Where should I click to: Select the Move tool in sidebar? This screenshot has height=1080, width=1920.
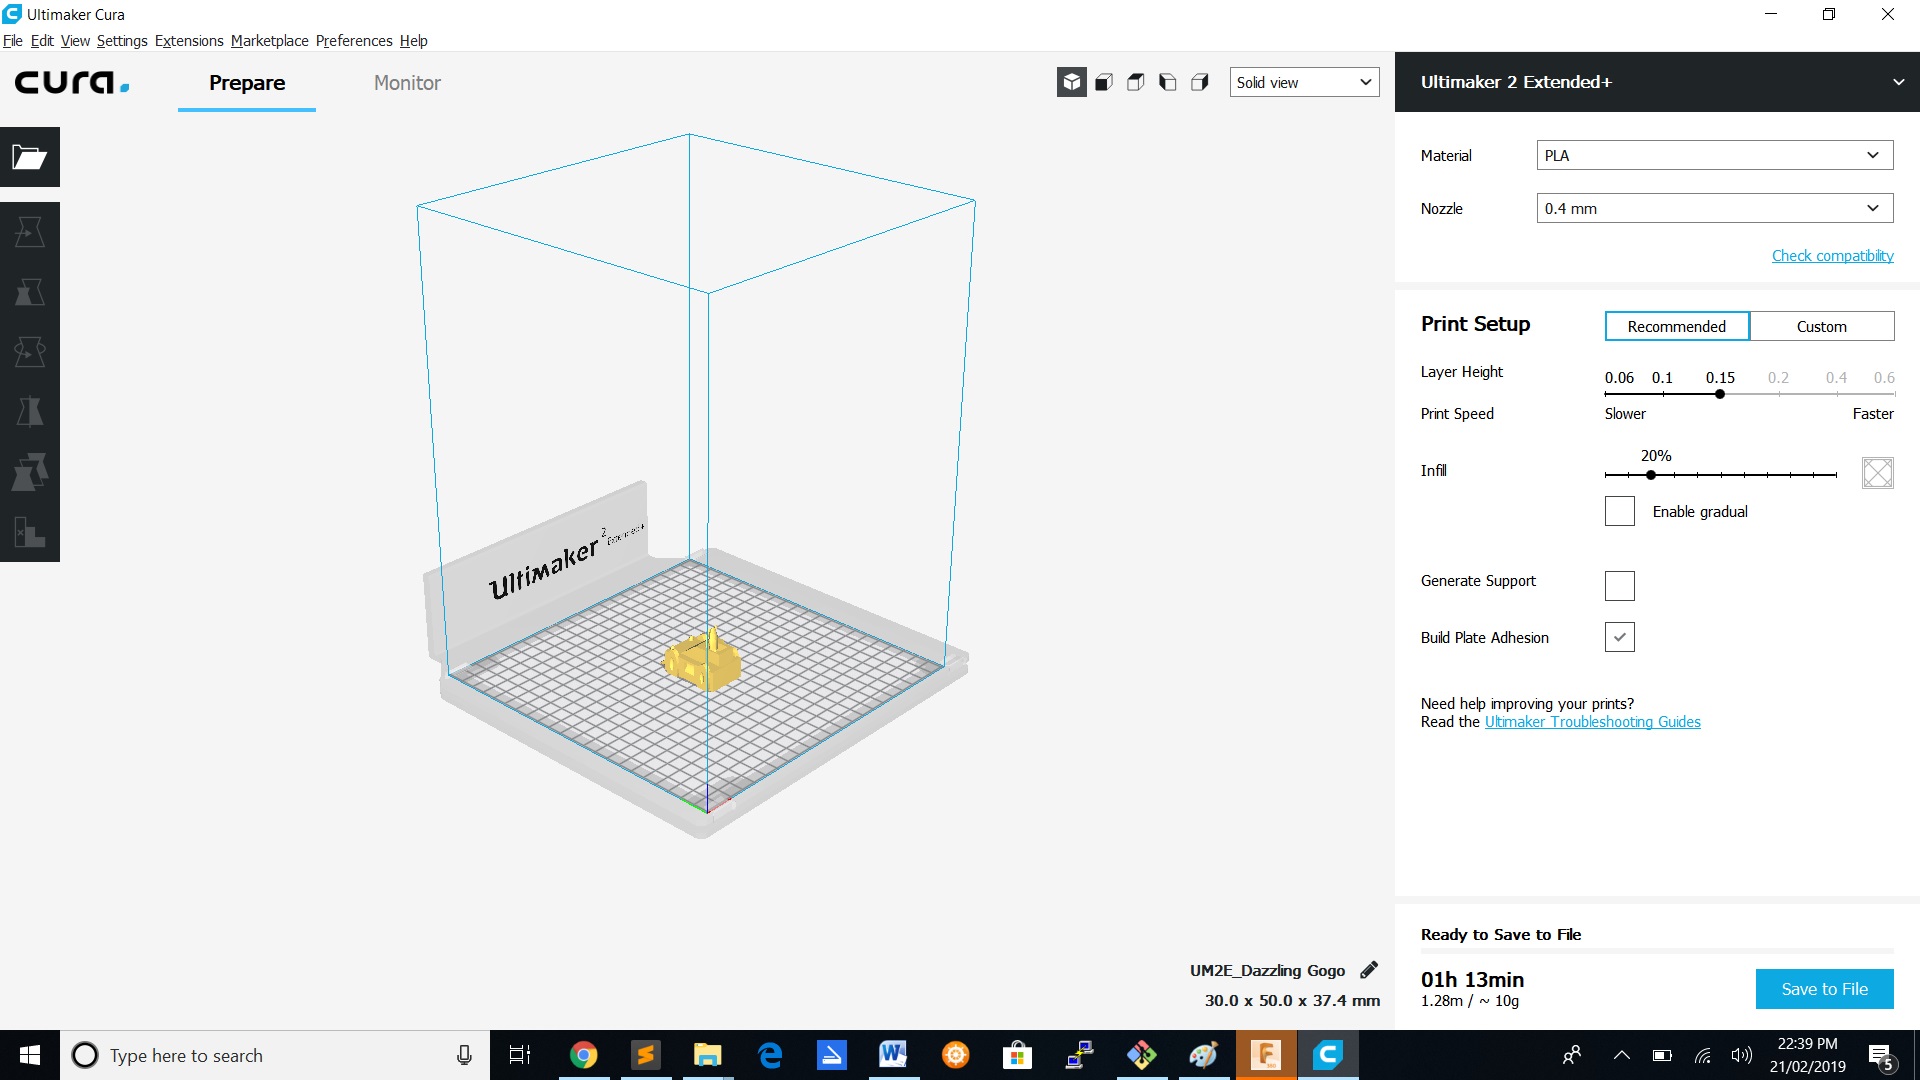[29, 232]
